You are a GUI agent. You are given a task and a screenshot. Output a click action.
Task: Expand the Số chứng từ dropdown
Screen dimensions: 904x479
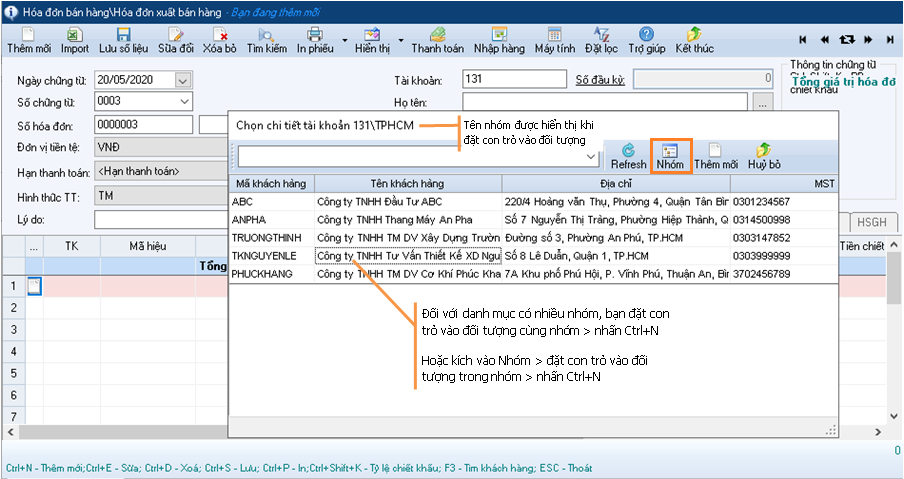pos(183,101)
